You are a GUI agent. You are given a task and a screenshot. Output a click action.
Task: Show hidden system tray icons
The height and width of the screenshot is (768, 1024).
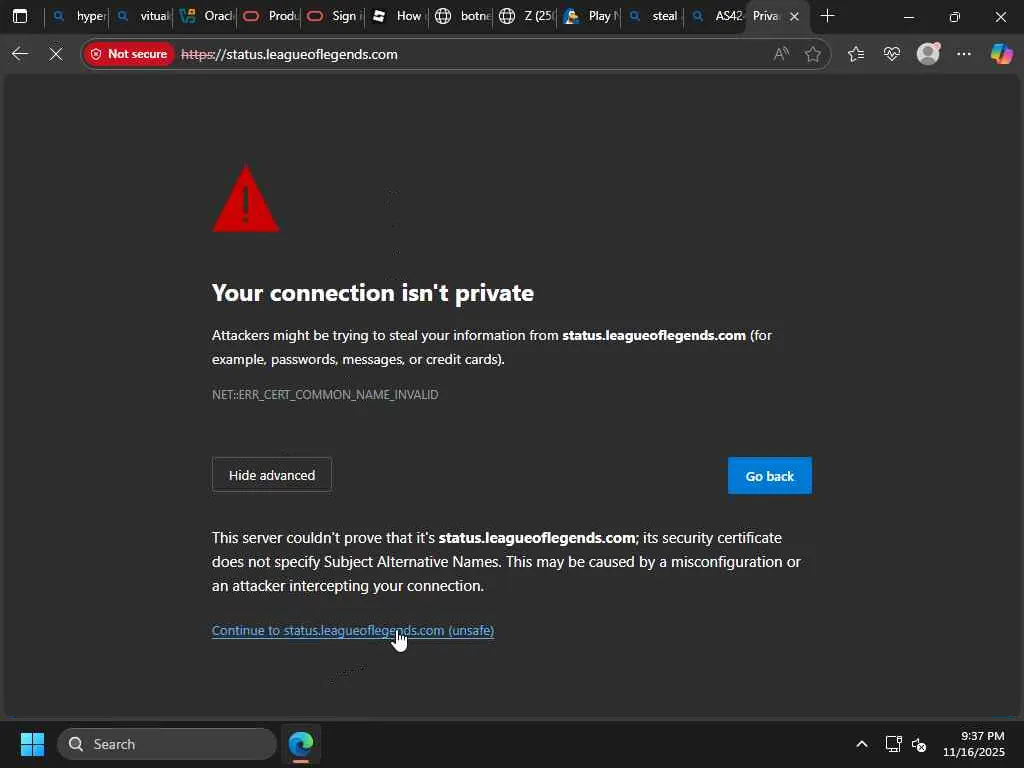tap(862, 744)
